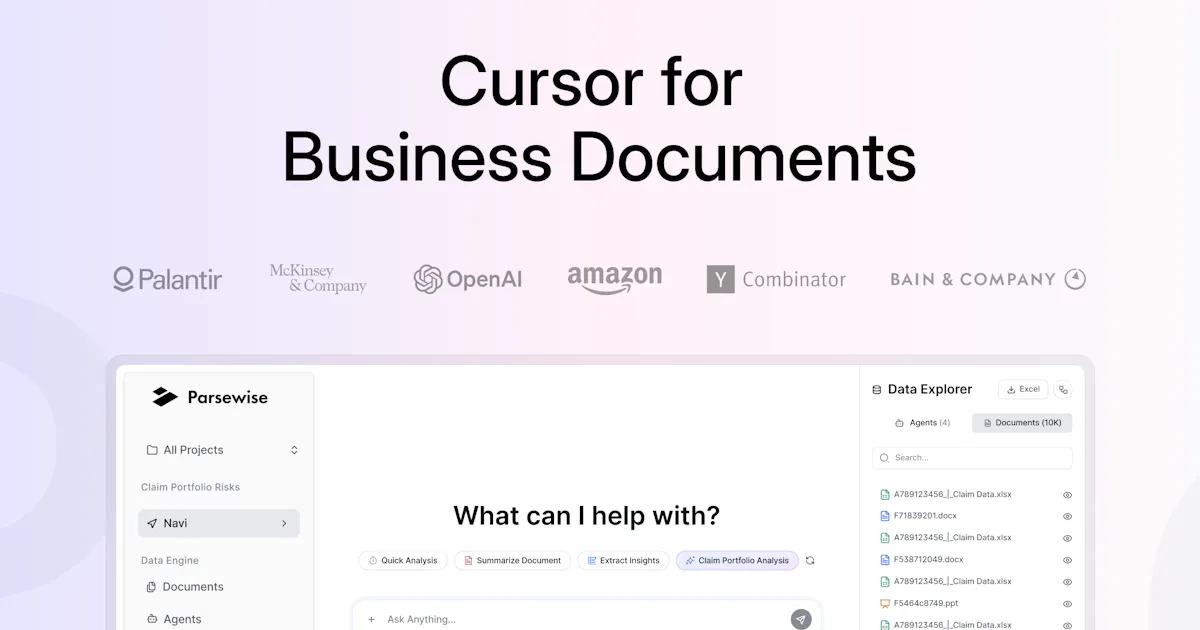Click the Extract Insights list icon
1200x630 pixels.
[x=592, y=561]
